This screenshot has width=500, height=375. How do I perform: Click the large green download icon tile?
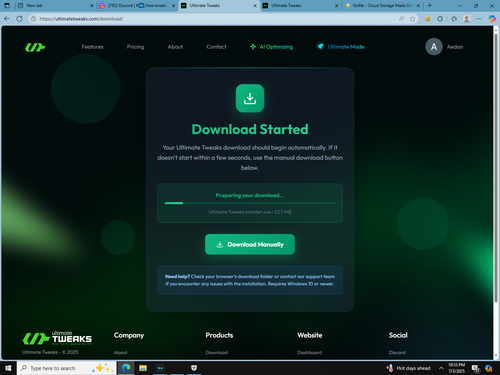250,98
